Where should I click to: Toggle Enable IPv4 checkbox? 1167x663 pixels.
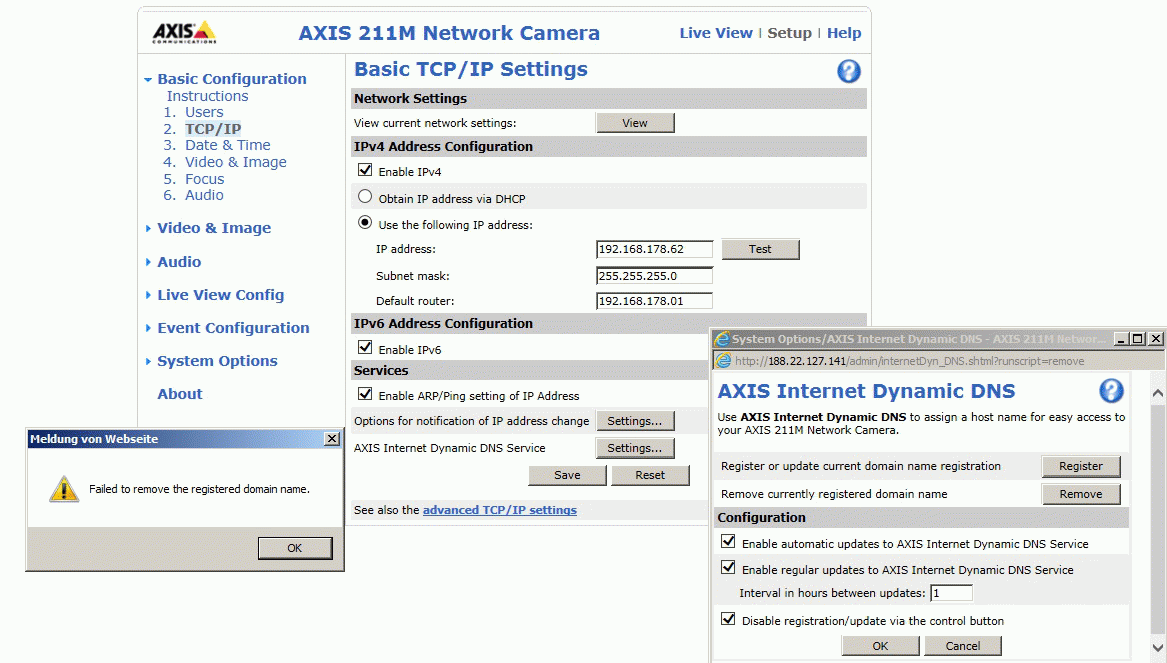pos(365,170)
